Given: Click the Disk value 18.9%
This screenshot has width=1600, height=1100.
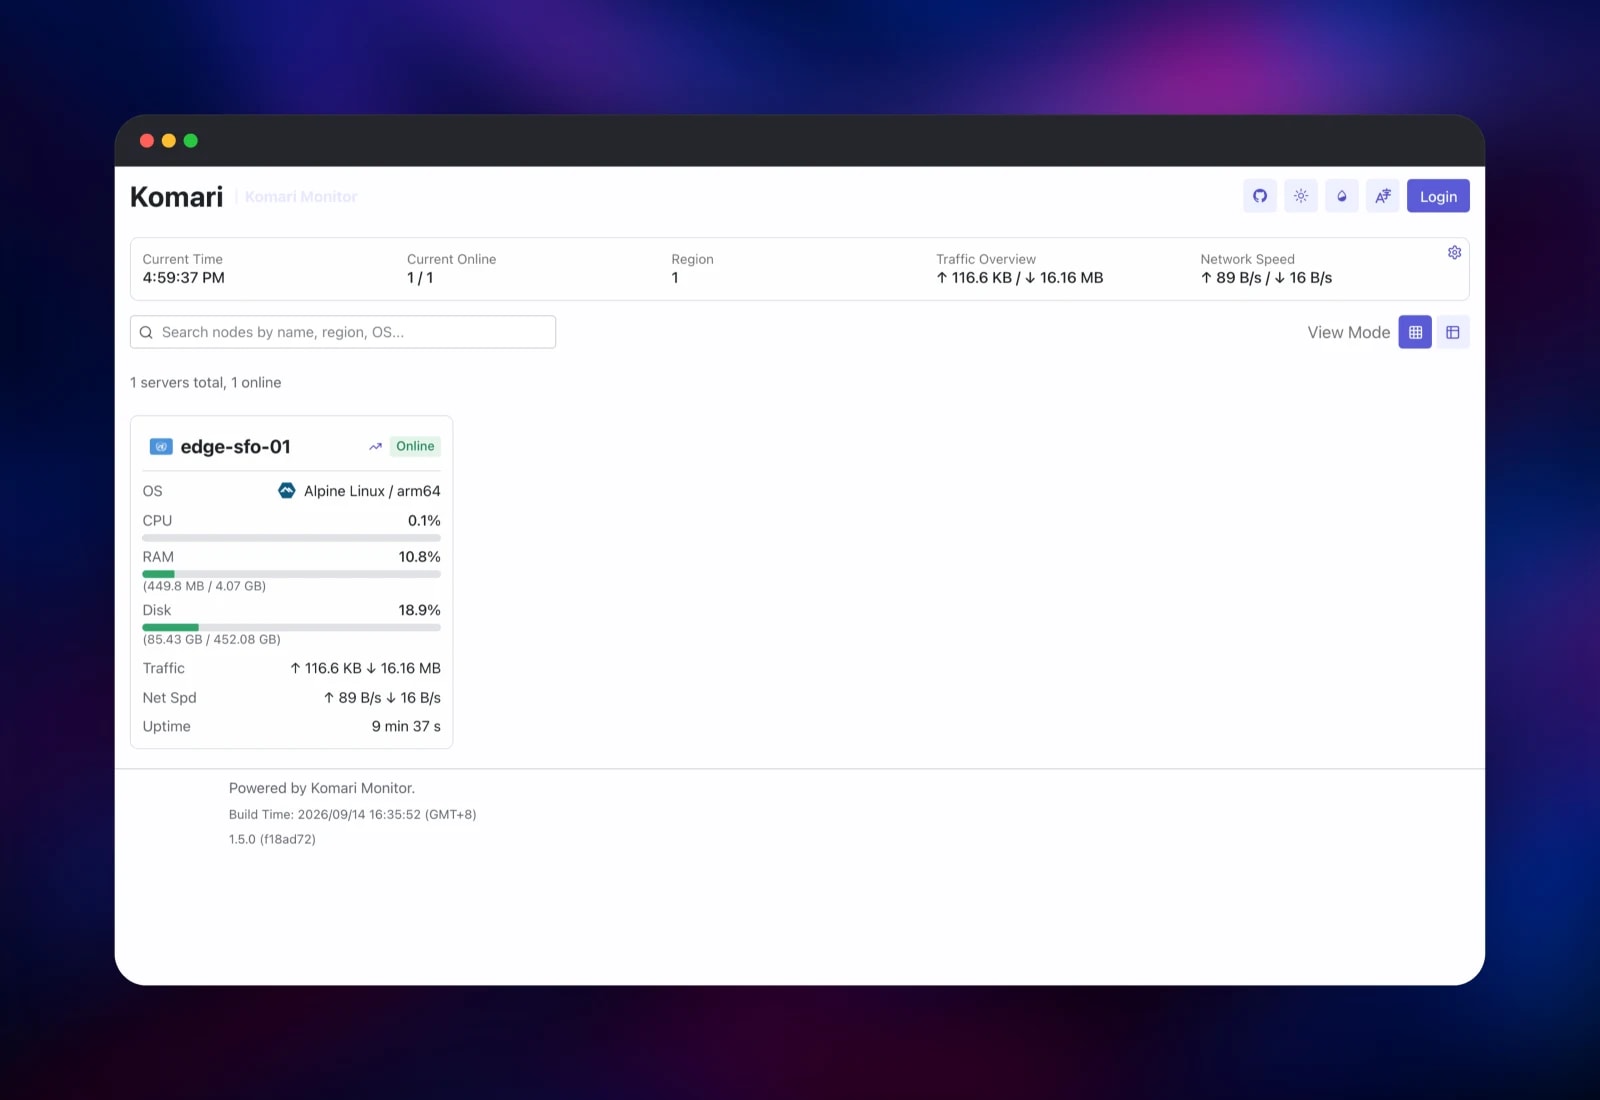Looking at the screenshot, I should [x=420, y=610].
